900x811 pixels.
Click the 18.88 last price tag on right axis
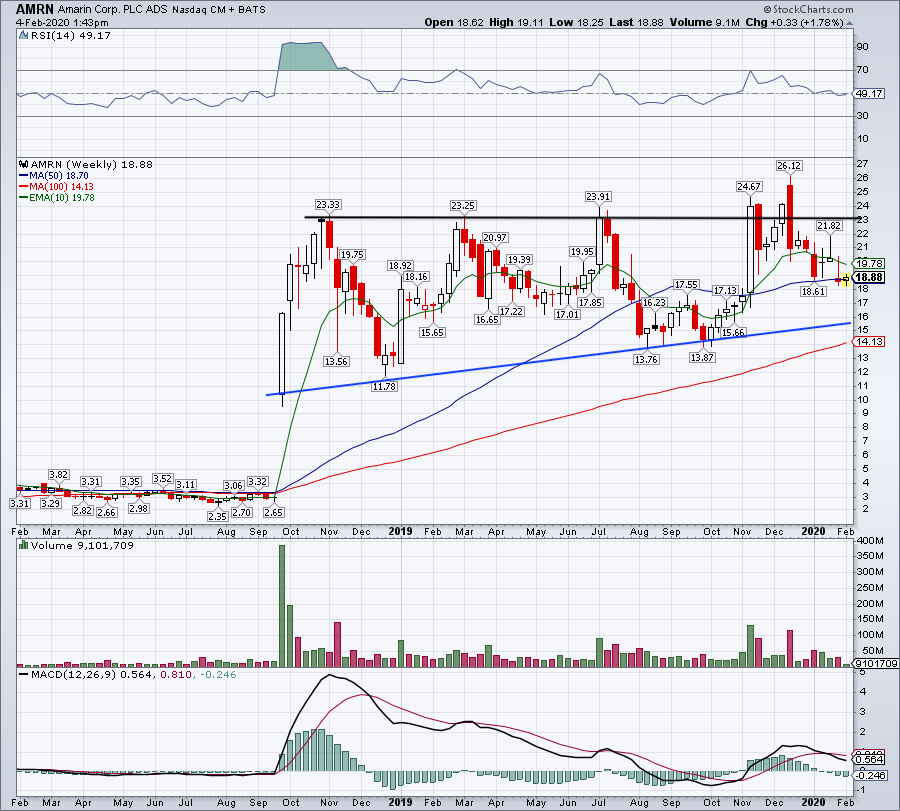point(869,277)
